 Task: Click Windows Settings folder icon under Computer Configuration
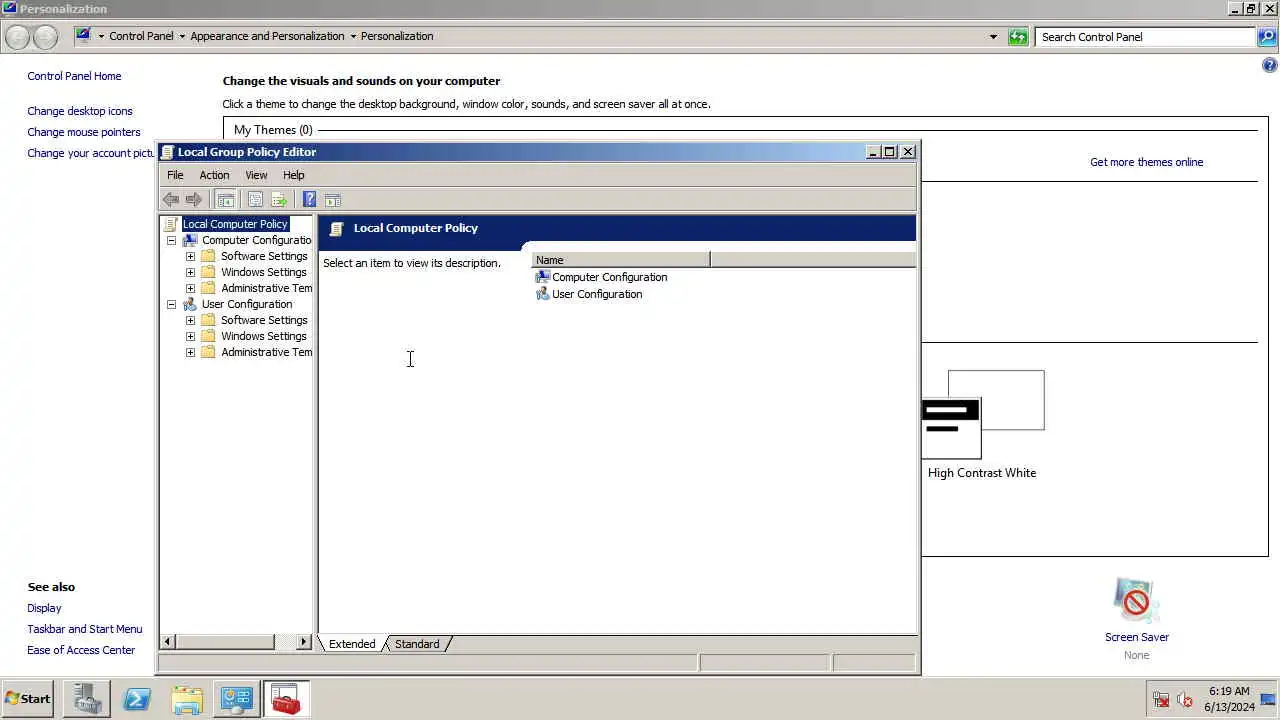pos(208,272)
